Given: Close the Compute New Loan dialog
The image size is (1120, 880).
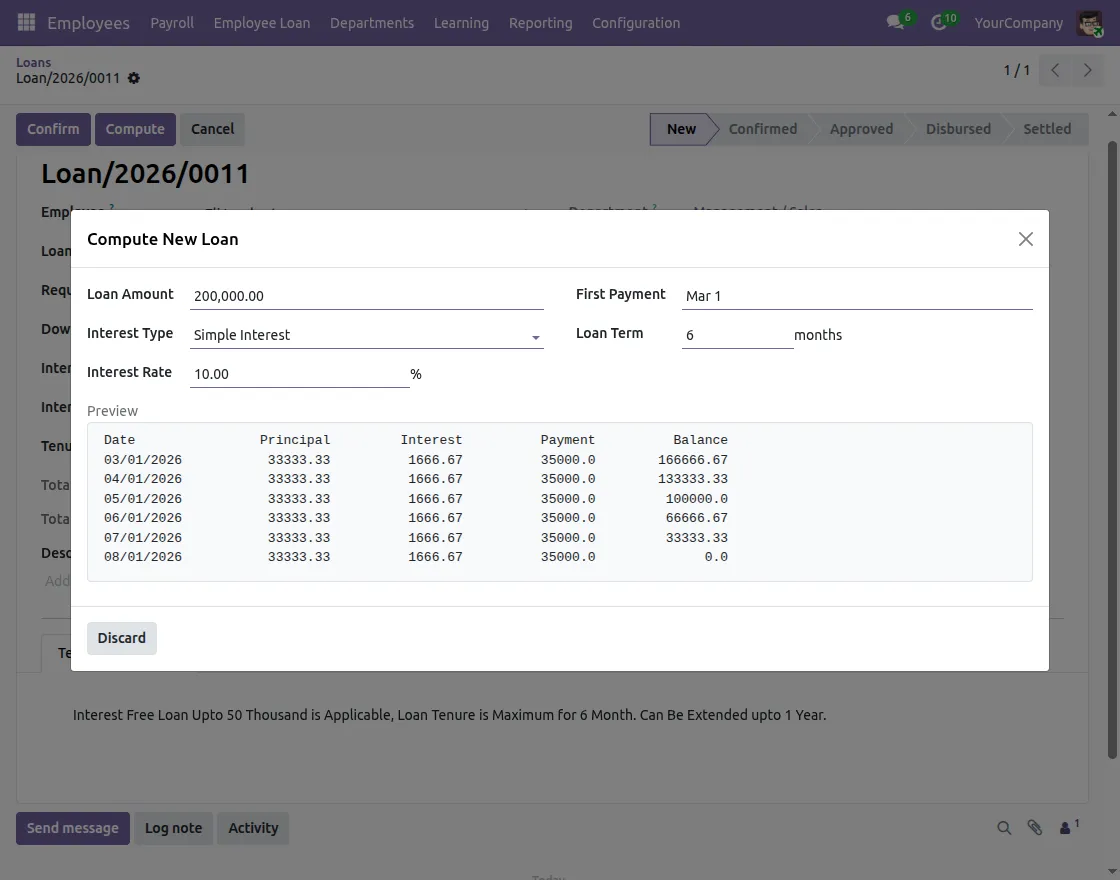Looking at the screenshot, I should pyautogui.click(x=1025, y=239).
